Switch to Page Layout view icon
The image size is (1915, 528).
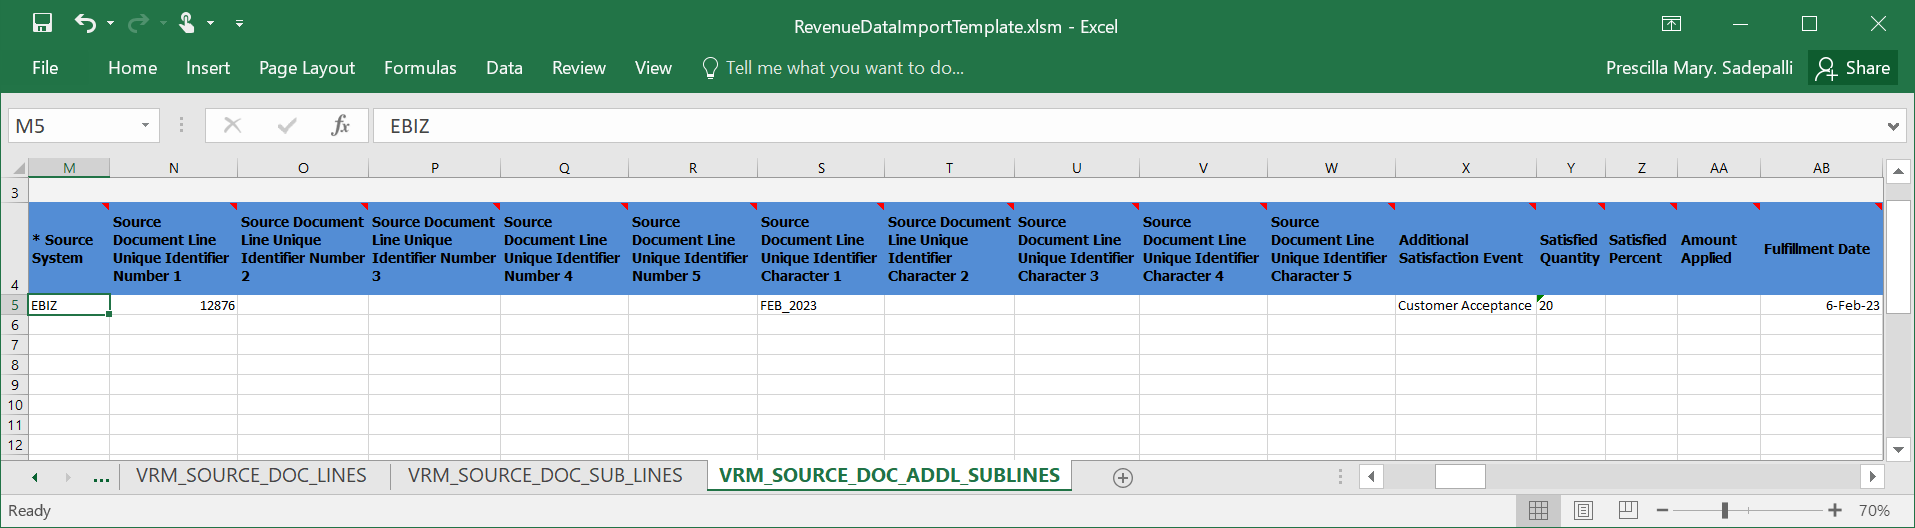coord(1583,511)
